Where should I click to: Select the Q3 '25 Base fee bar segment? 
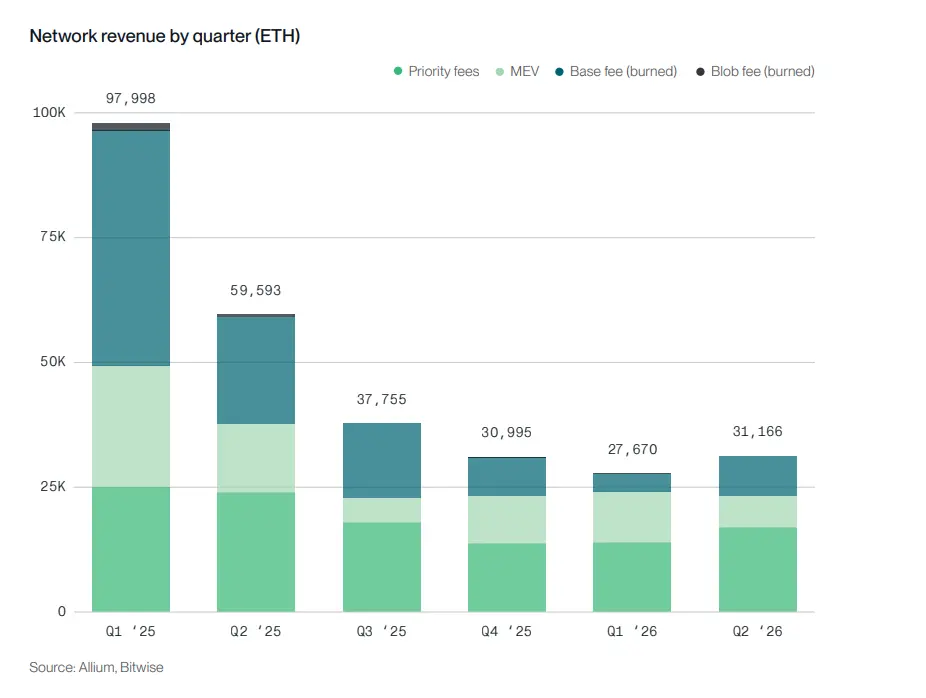[382, 461]
